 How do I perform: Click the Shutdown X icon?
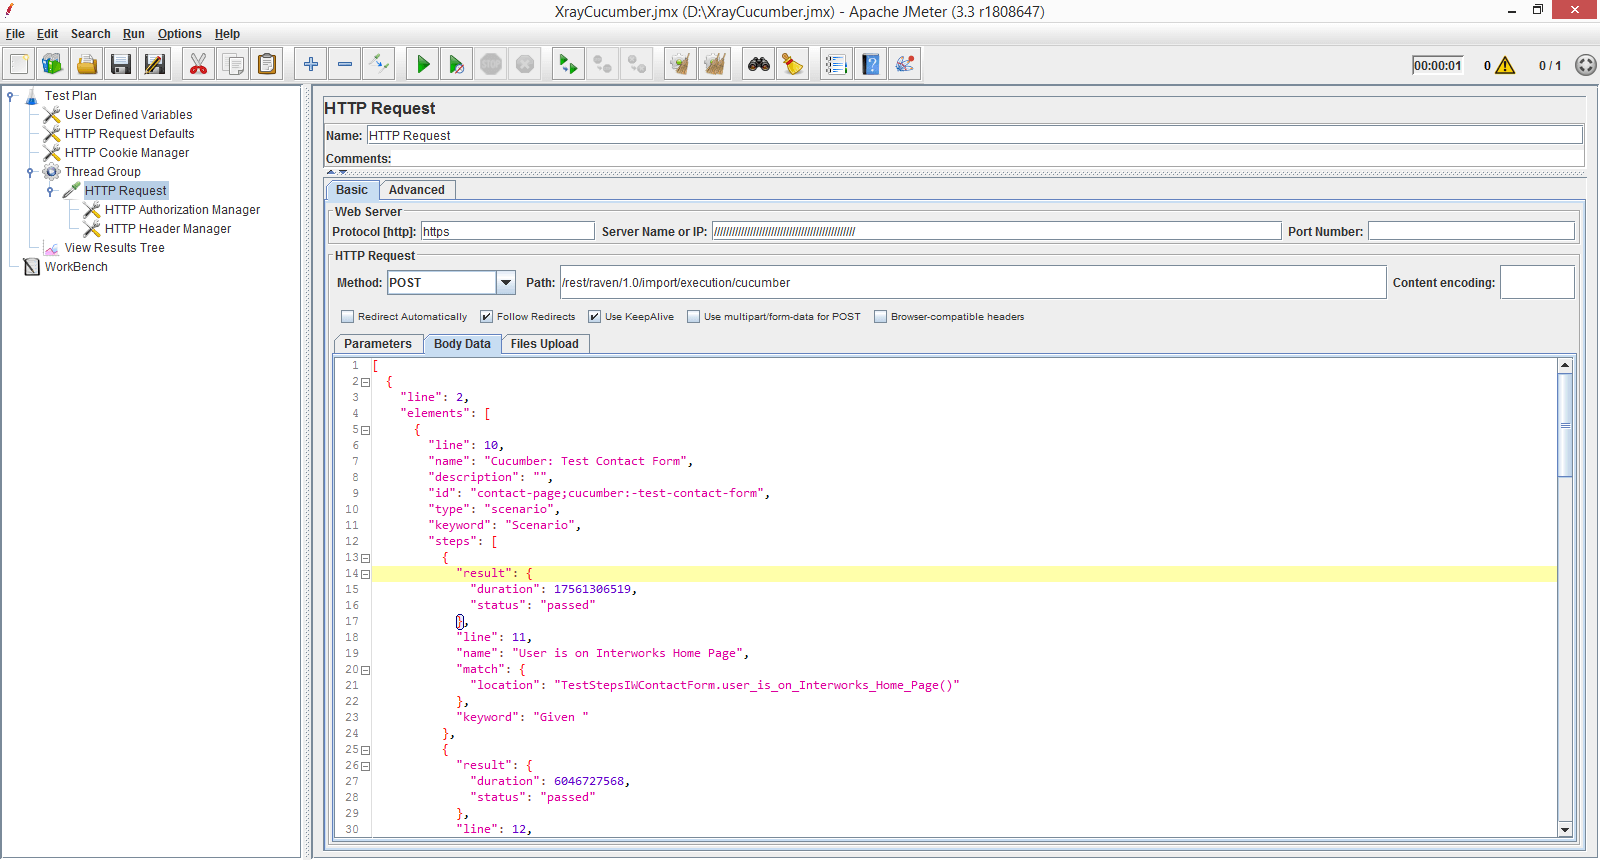525,64
